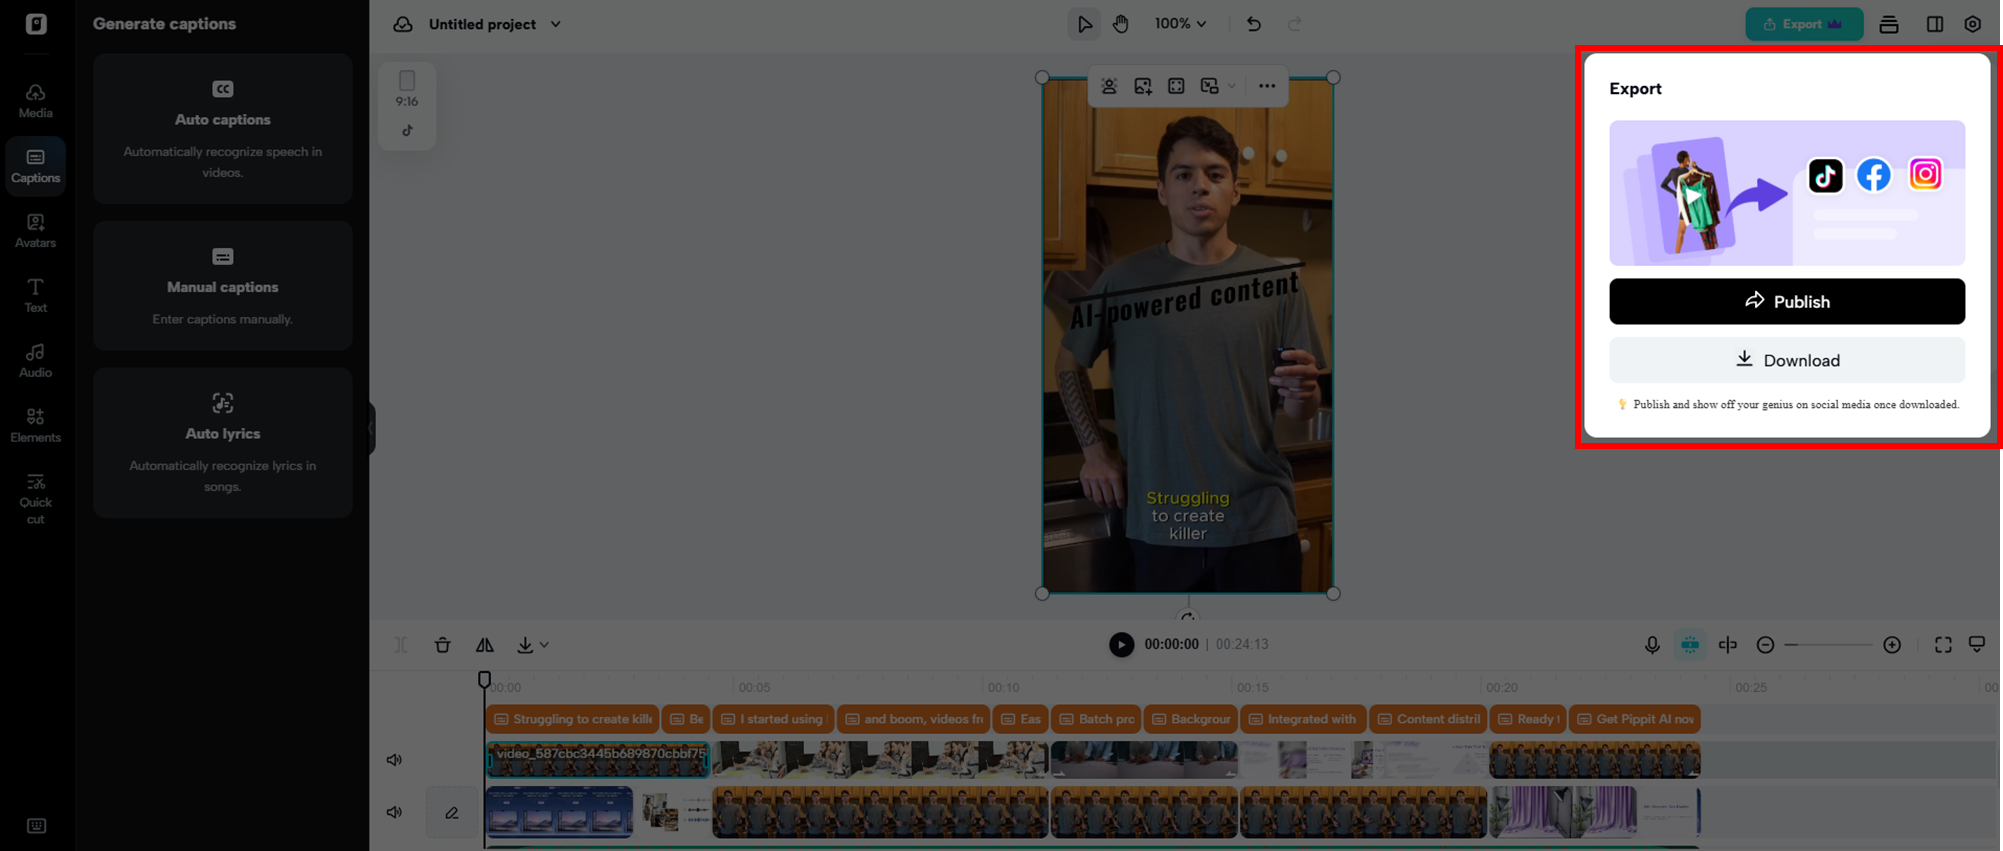The height and width of the screenshot is (851, 2003).
Task: Click the timeline split-align icon
Action: tap(1728, 645)
